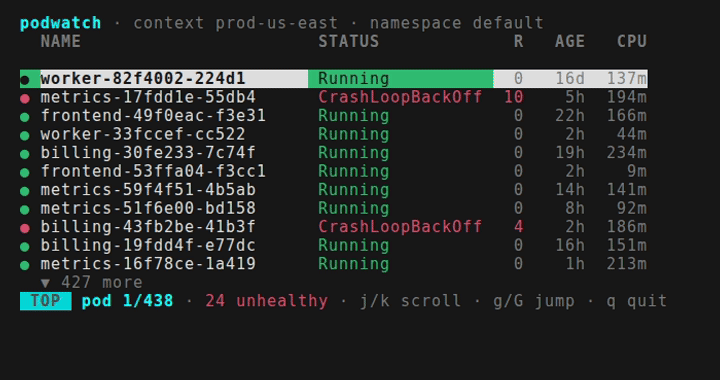Screen dimensions: 720x380
Task: Select pod frontend-49f0eac-f3e31
Action: tap(334, 116)
